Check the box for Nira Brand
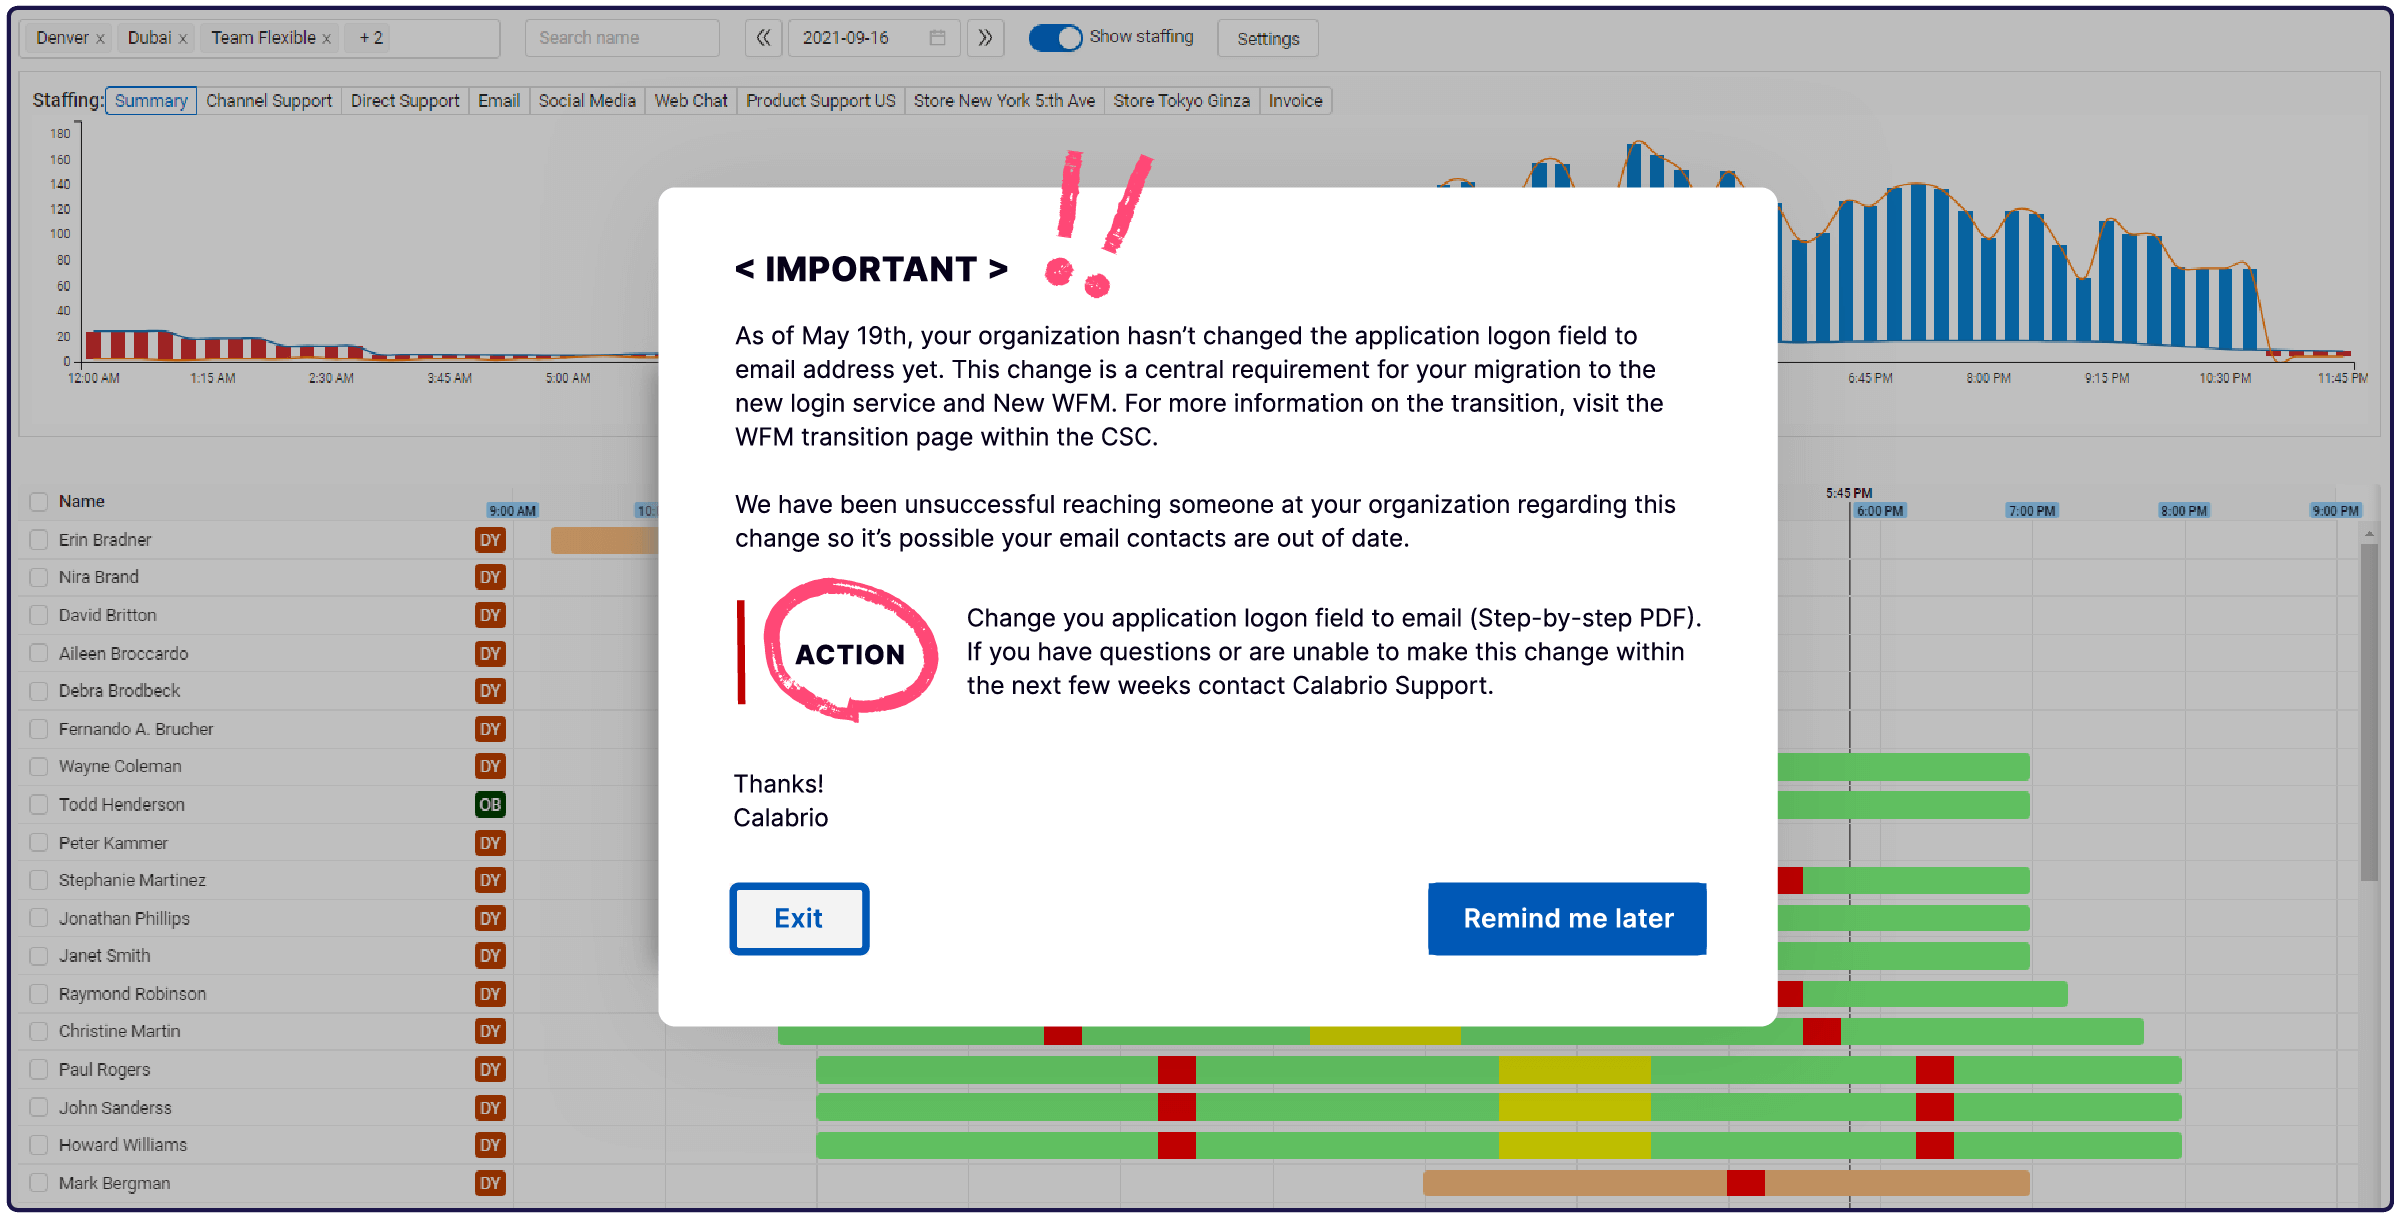2400x1220 pixels. pyautogui.click(x=39, y=577)
